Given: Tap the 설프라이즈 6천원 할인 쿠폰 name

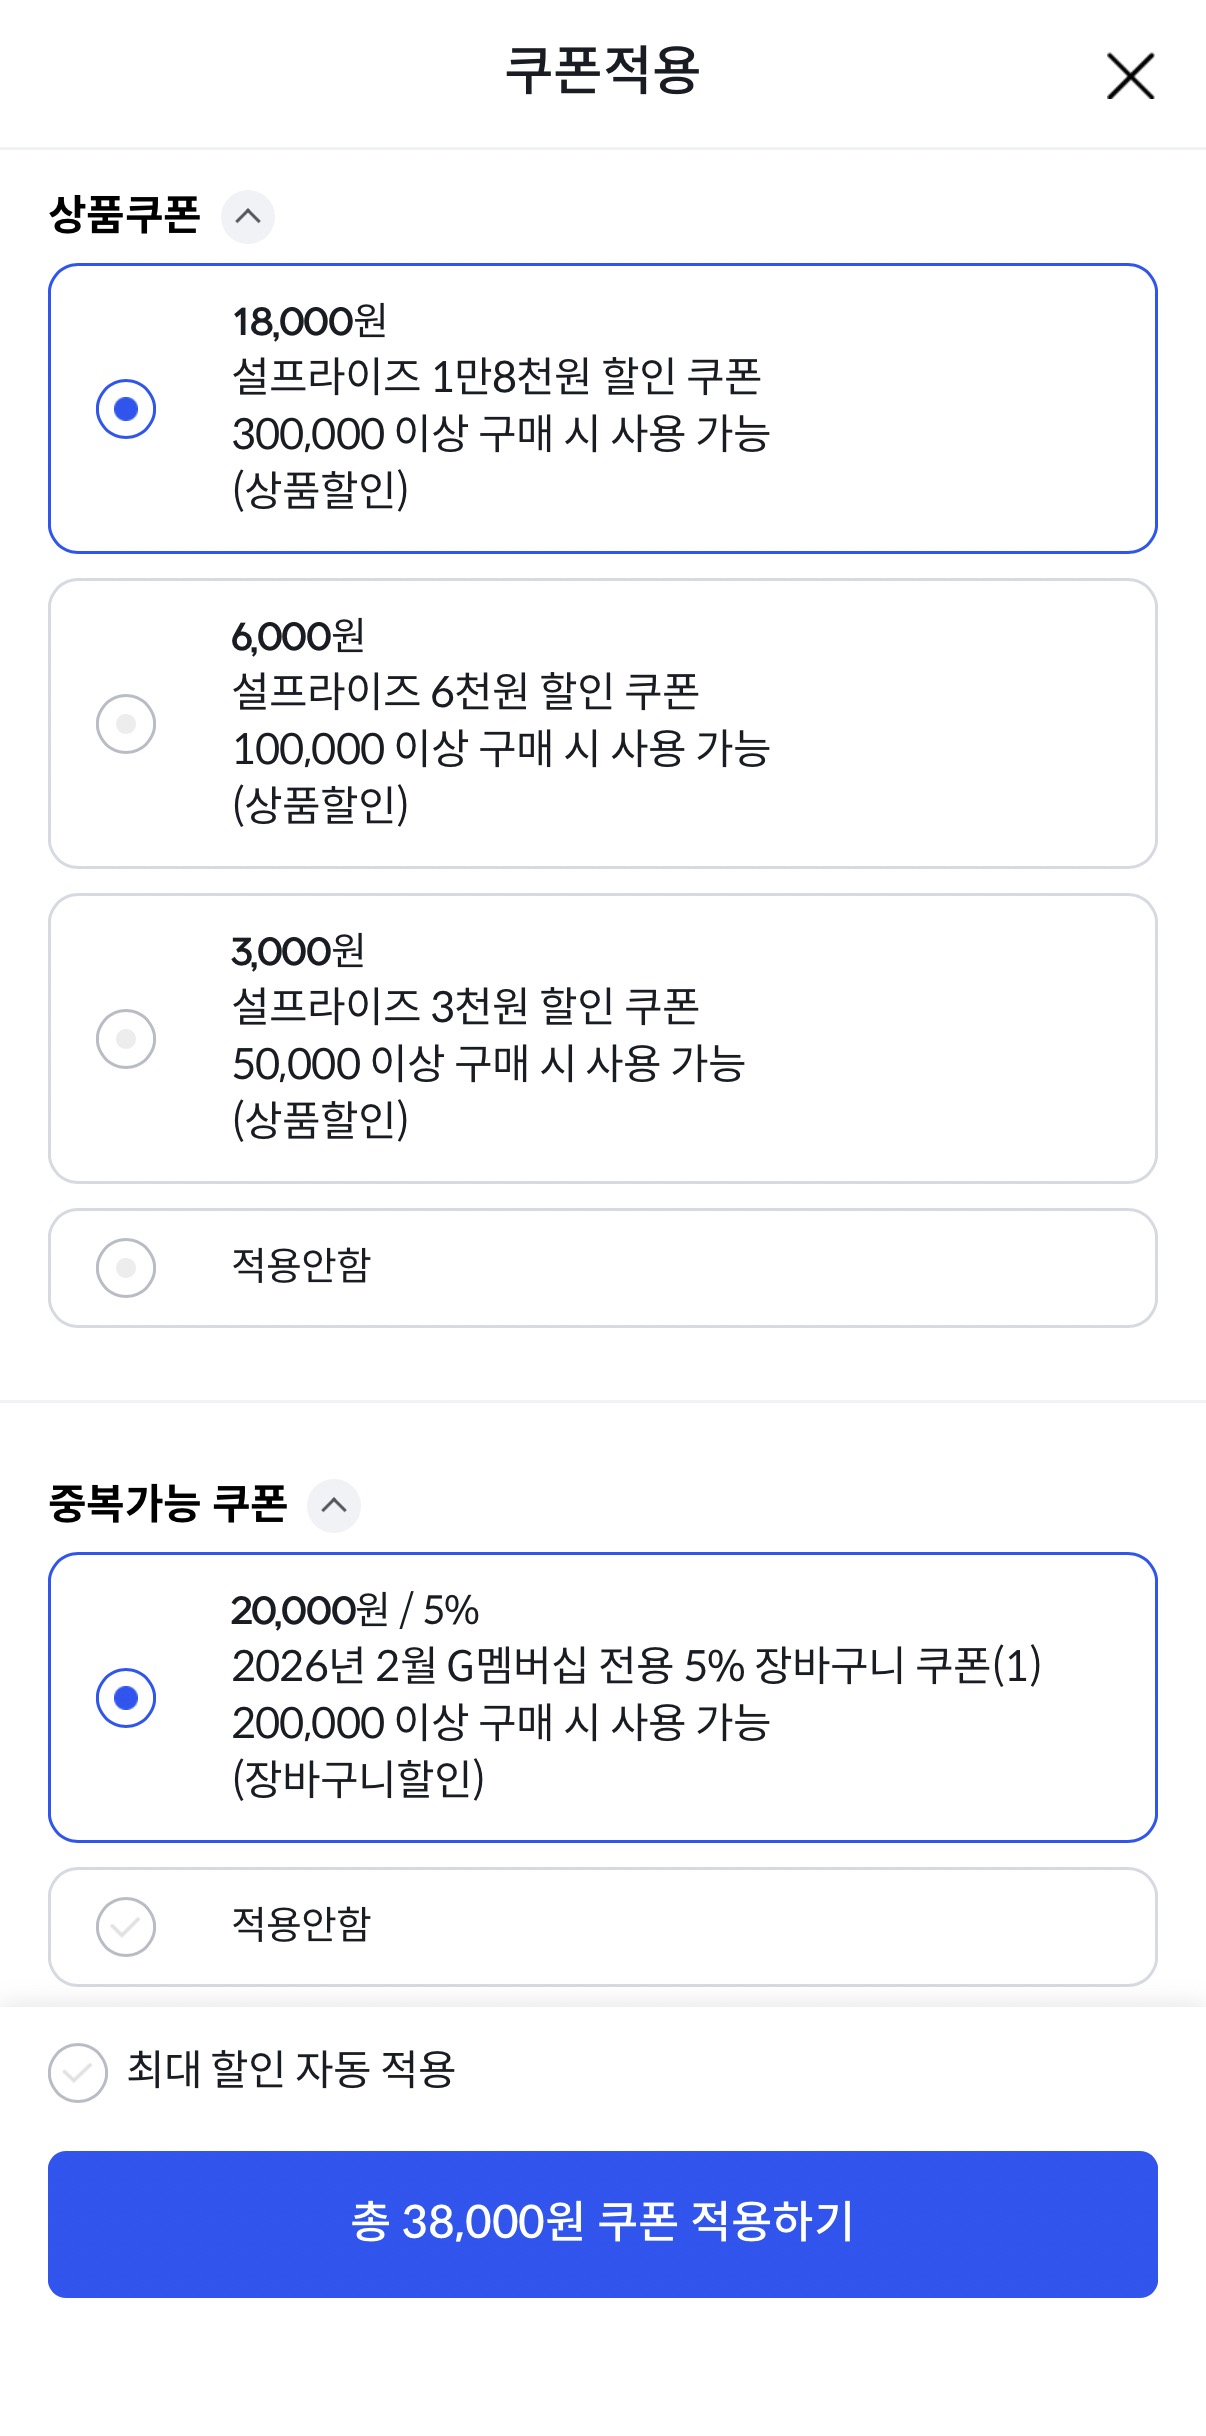Looking at the screenshot, I should [x=465, y=691].
